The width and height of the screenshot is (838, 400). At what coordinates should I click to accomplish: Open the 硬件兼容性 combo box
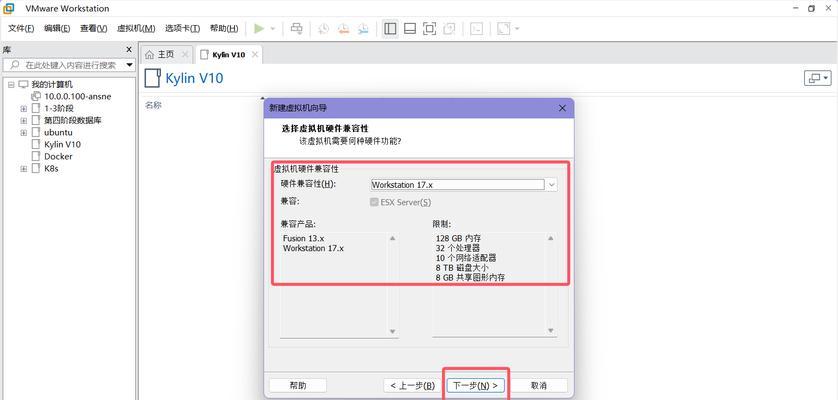click(x=464, y=184)
